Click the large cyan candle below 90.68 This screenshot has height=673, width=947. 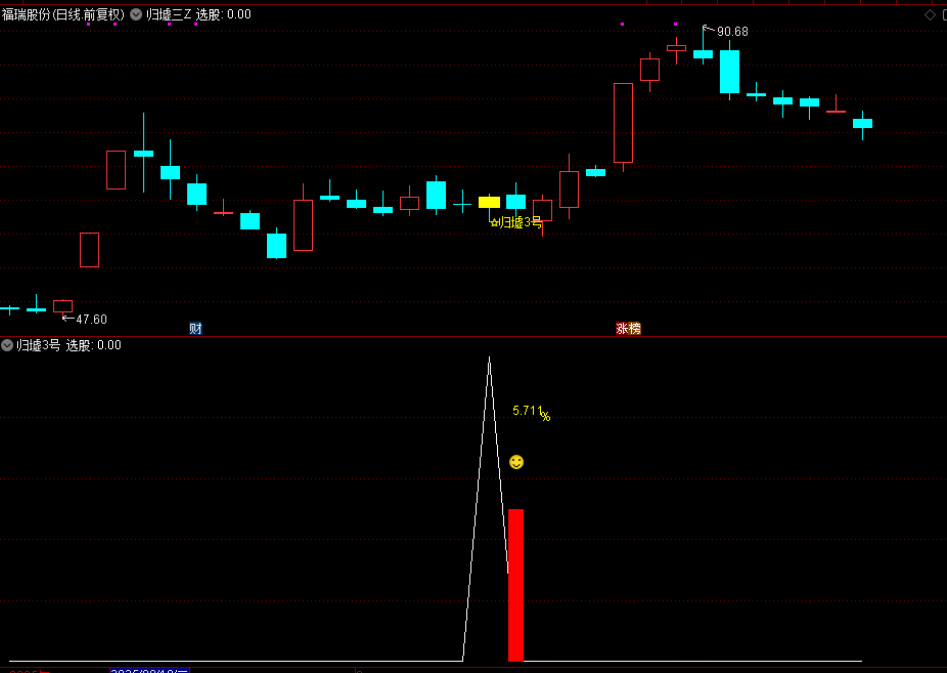[729, 71]
